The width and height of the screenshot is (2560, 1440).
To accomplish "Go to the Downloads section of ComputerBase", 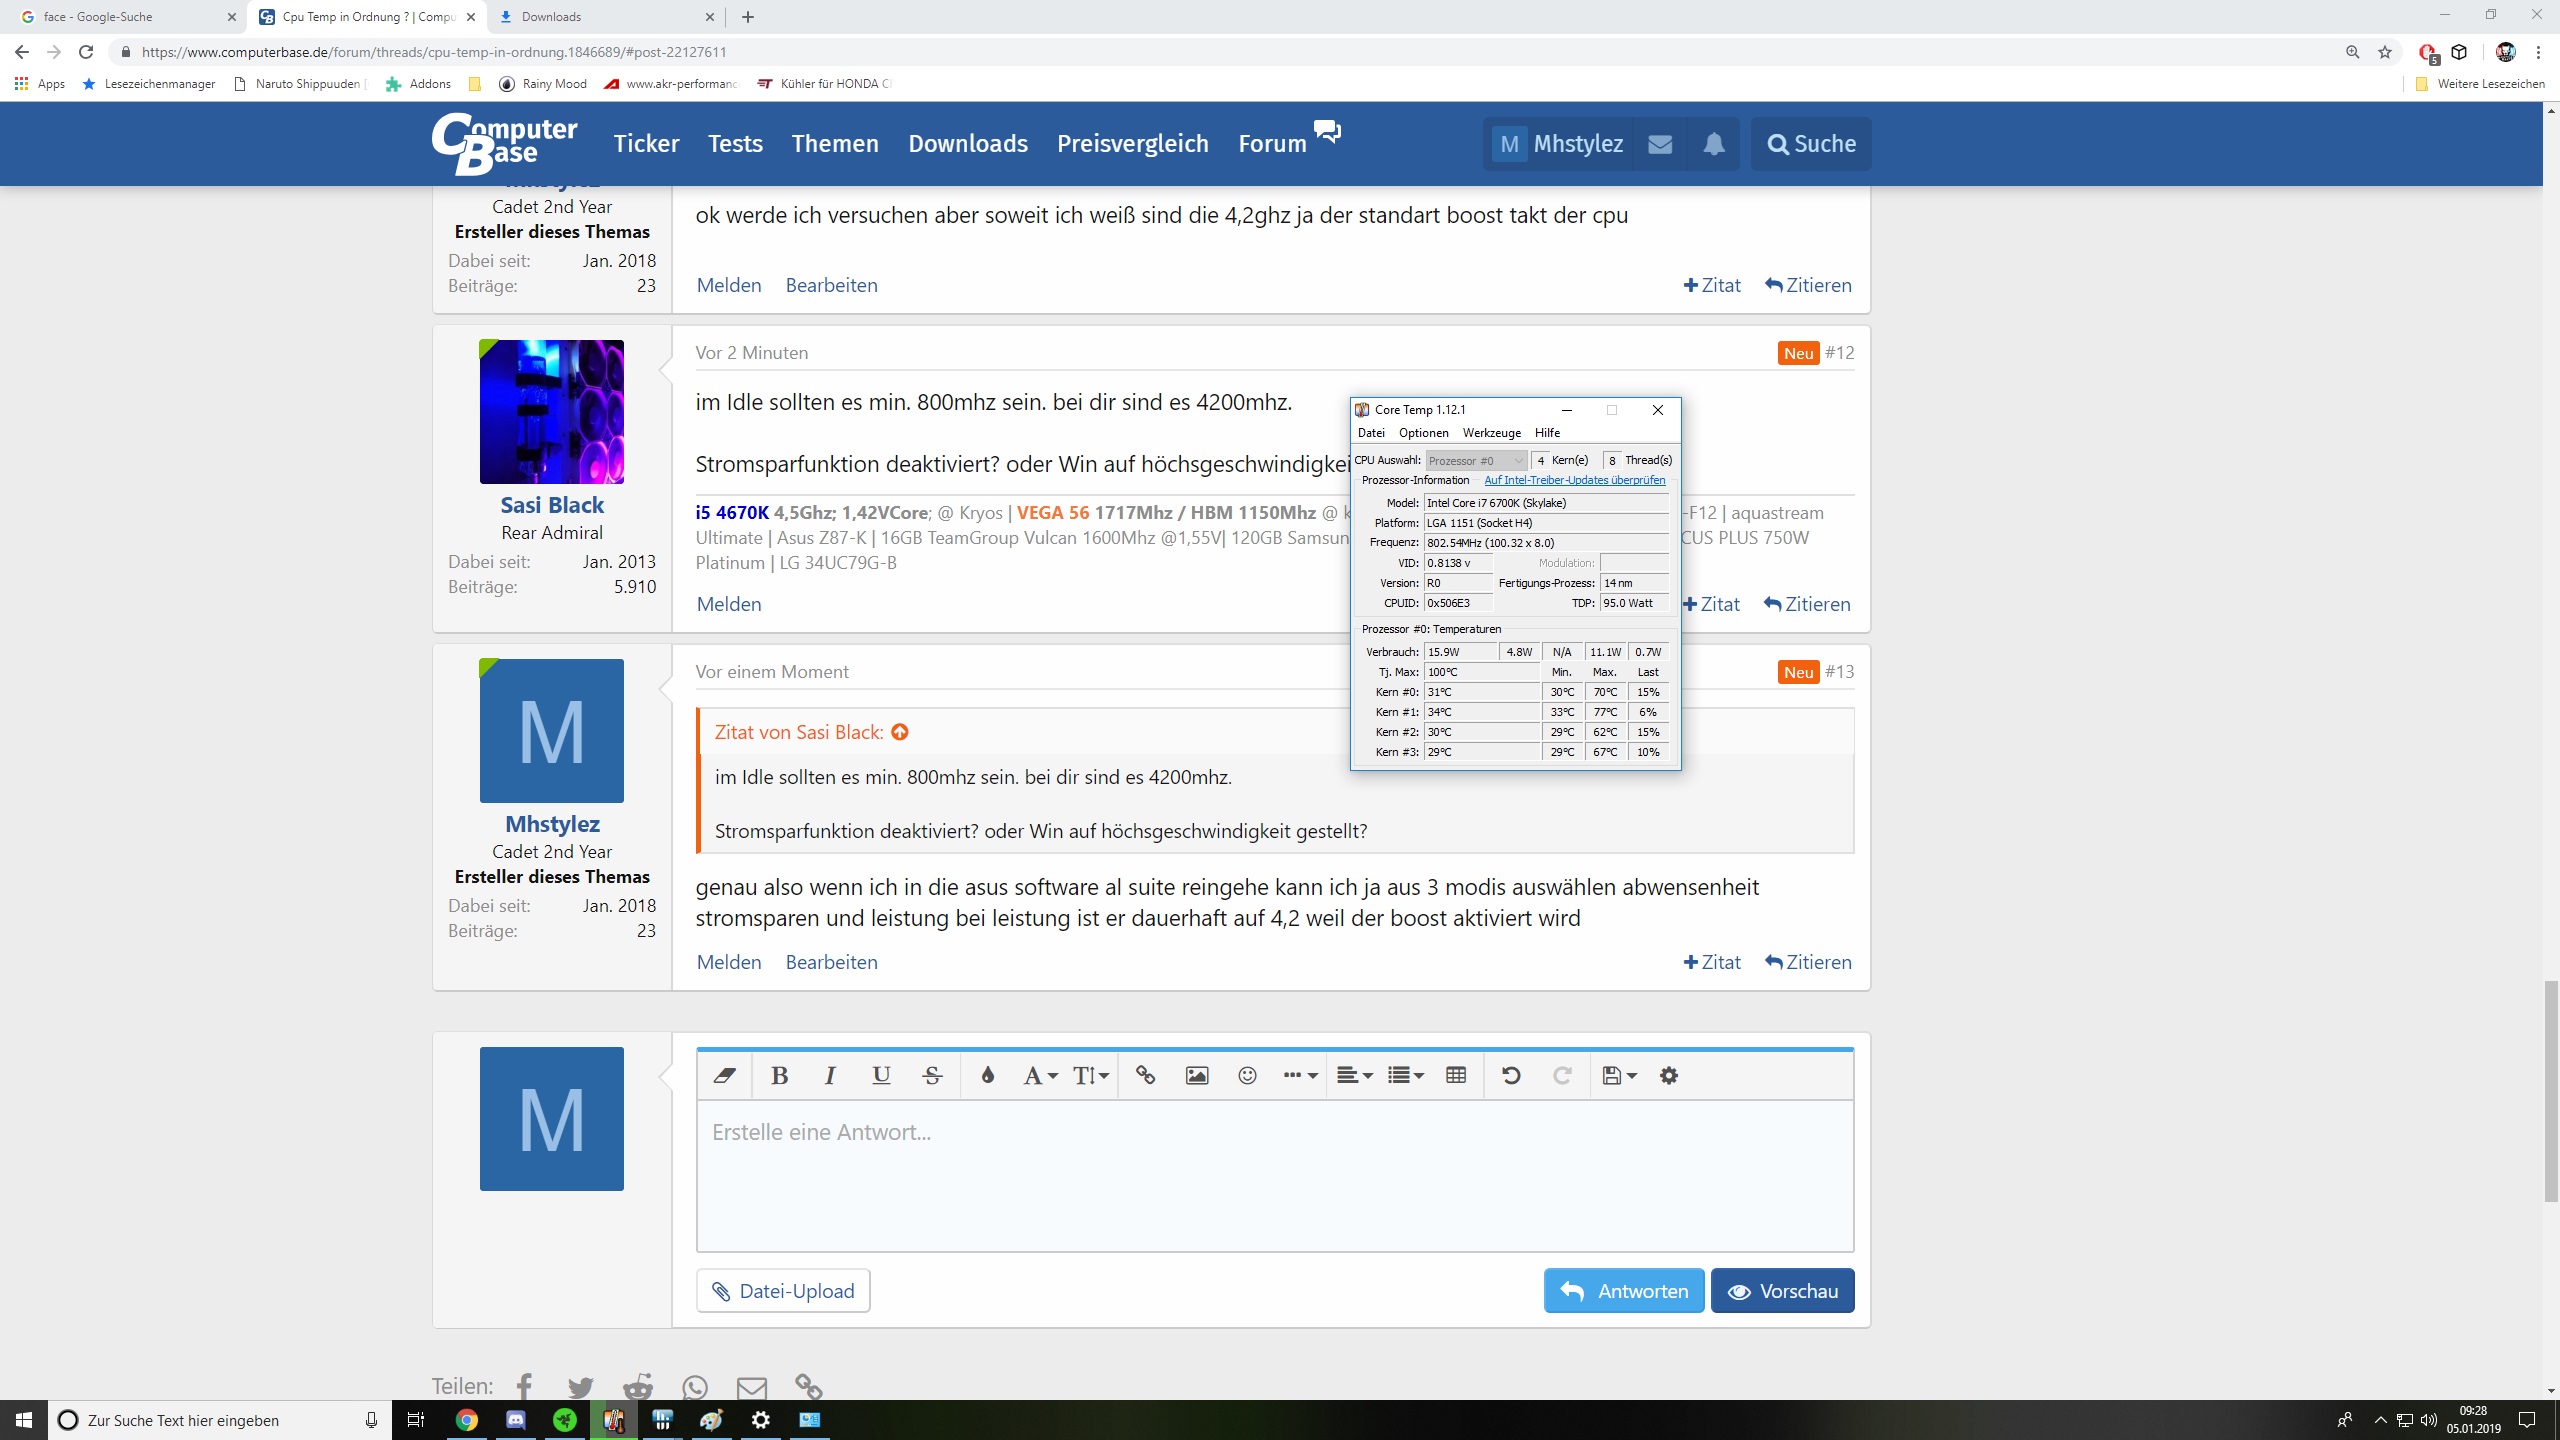I will [968, 144].
